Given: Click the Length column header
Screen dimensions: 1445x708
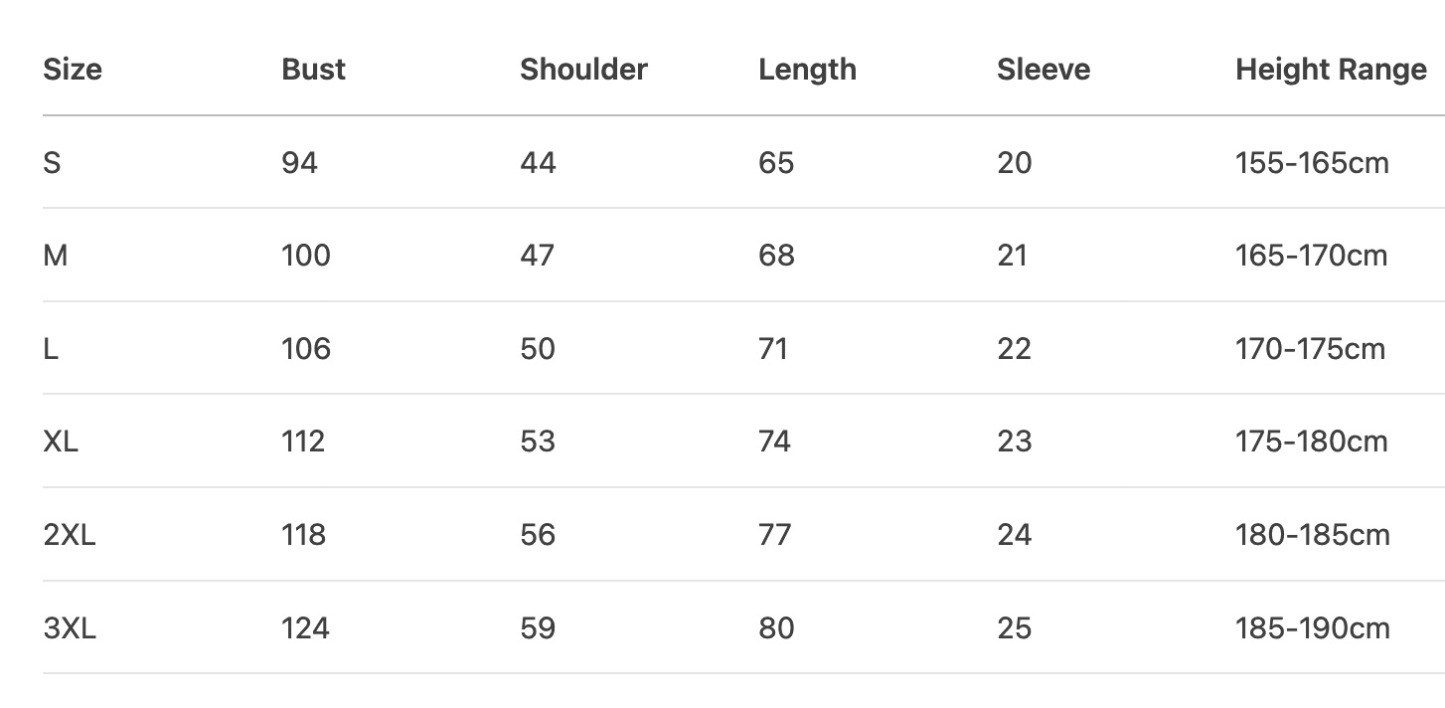Looking at the screenshot, I should pos(807,69).
